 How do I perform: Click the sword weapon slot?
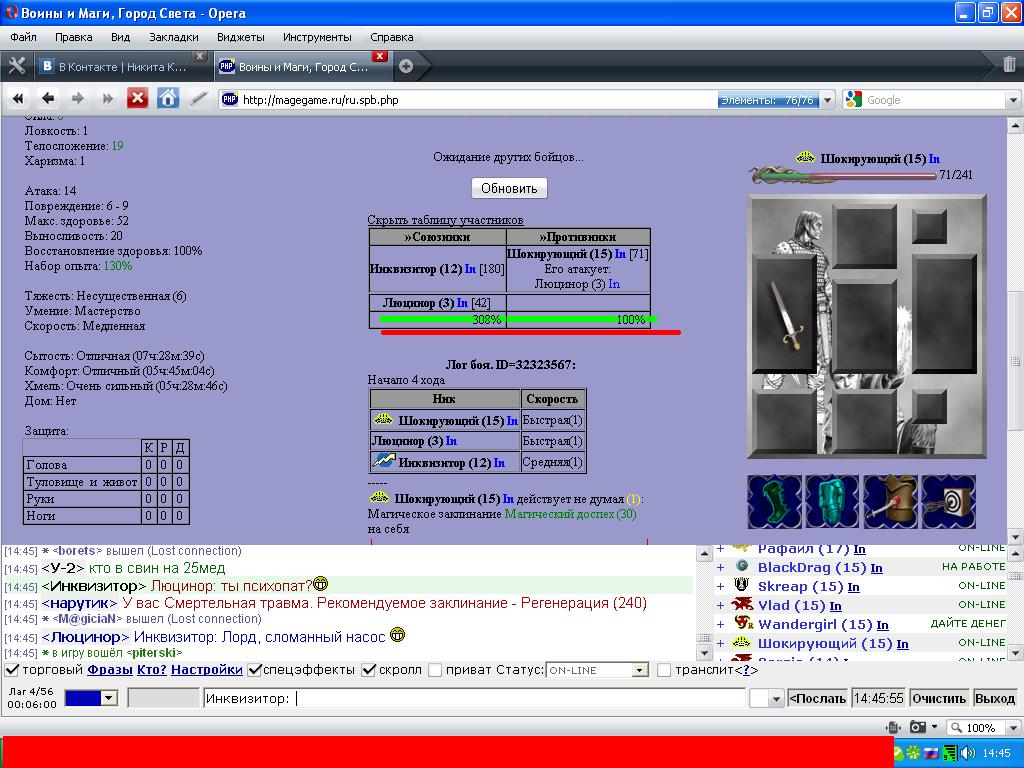pos(786,315)
